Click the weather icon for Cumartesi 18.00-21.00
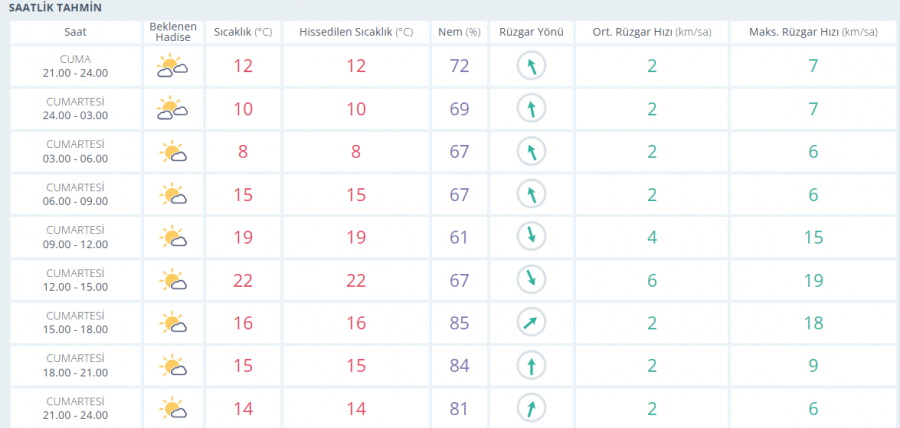 coord(172,366)
